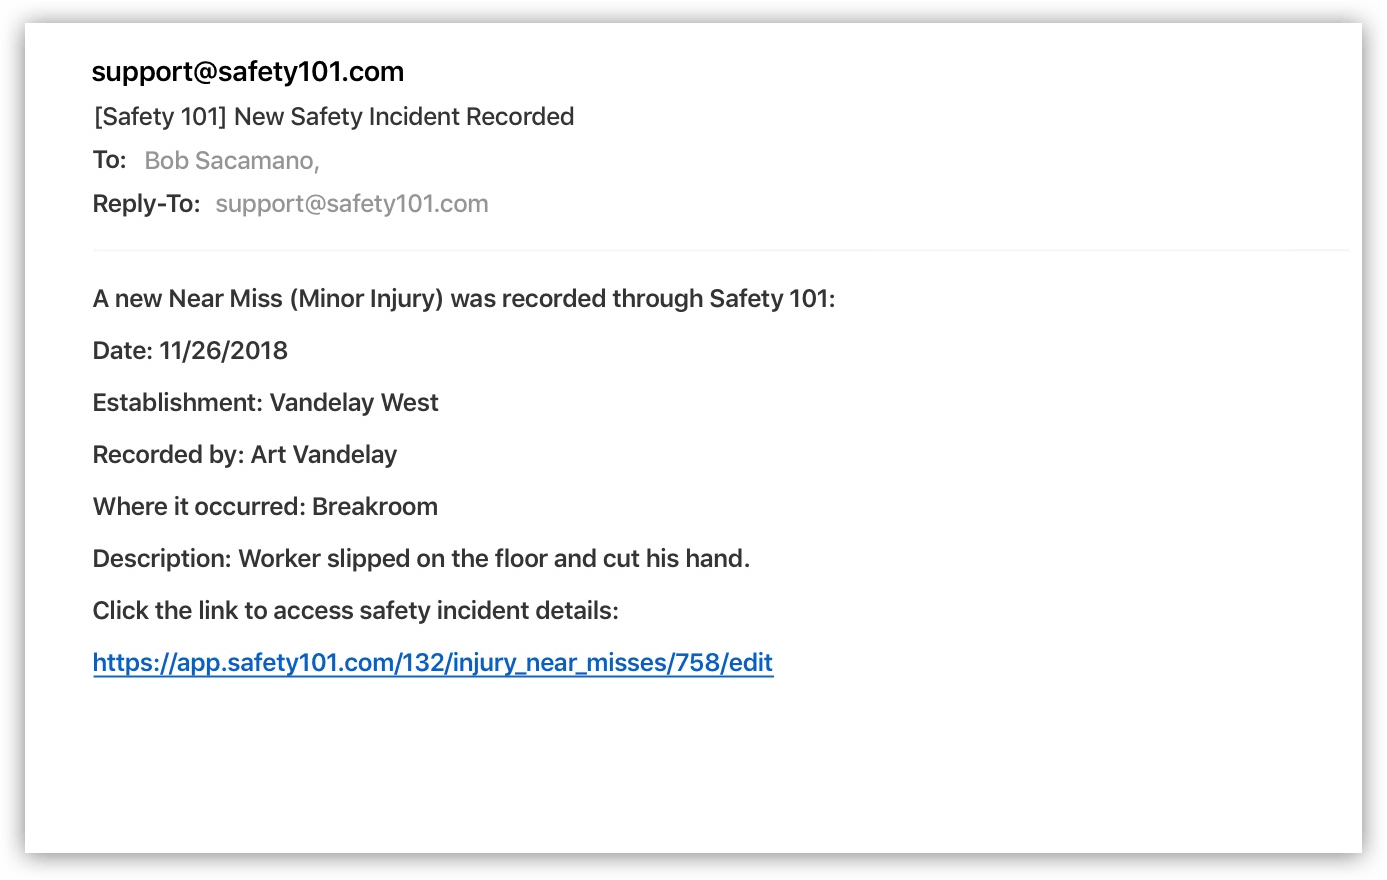The image size is (1387, 880).
Task: Click the Recorded by: Art Vandelay line
Action: 244,455
